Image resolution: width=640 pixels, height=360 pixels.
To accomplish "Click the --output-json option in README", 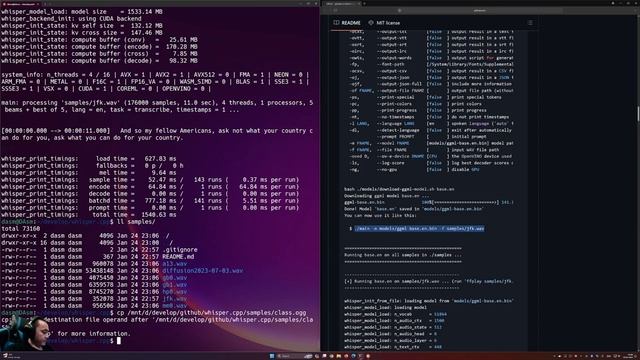I will click(393, 78).
